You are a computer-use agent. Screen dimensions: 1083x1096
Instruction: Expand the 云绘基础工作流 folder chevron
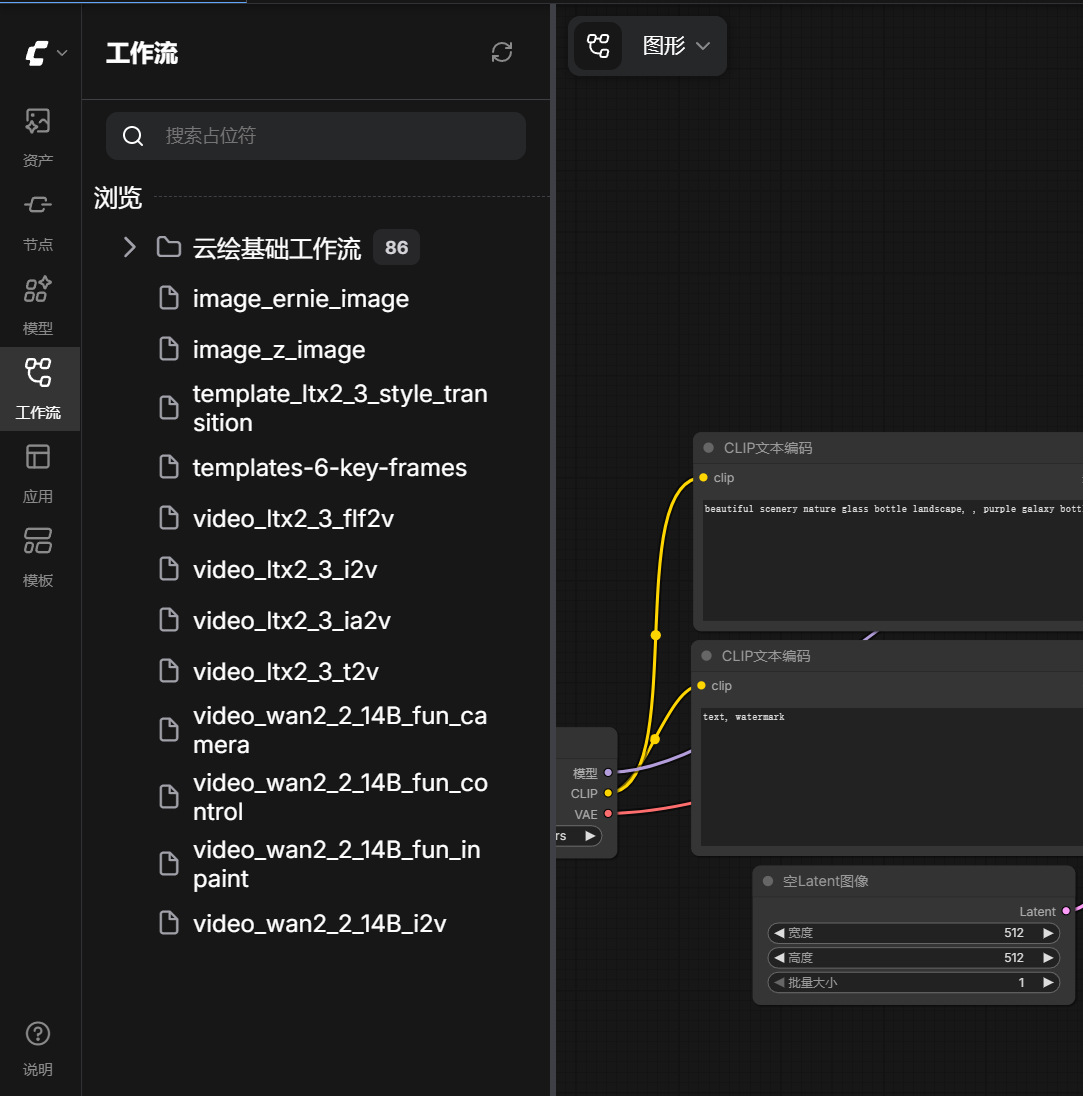(x=129, y=247)
